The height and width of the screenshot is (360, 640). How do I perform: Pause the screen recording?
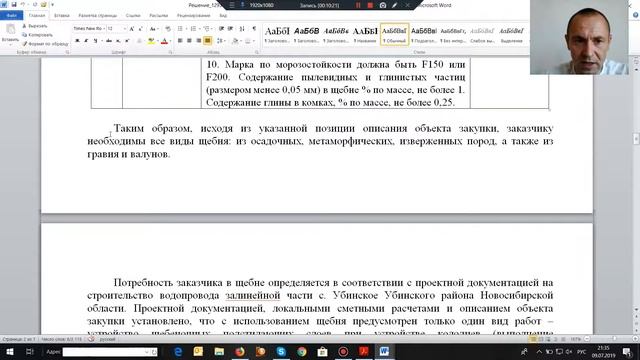click(x=358, y=5)
